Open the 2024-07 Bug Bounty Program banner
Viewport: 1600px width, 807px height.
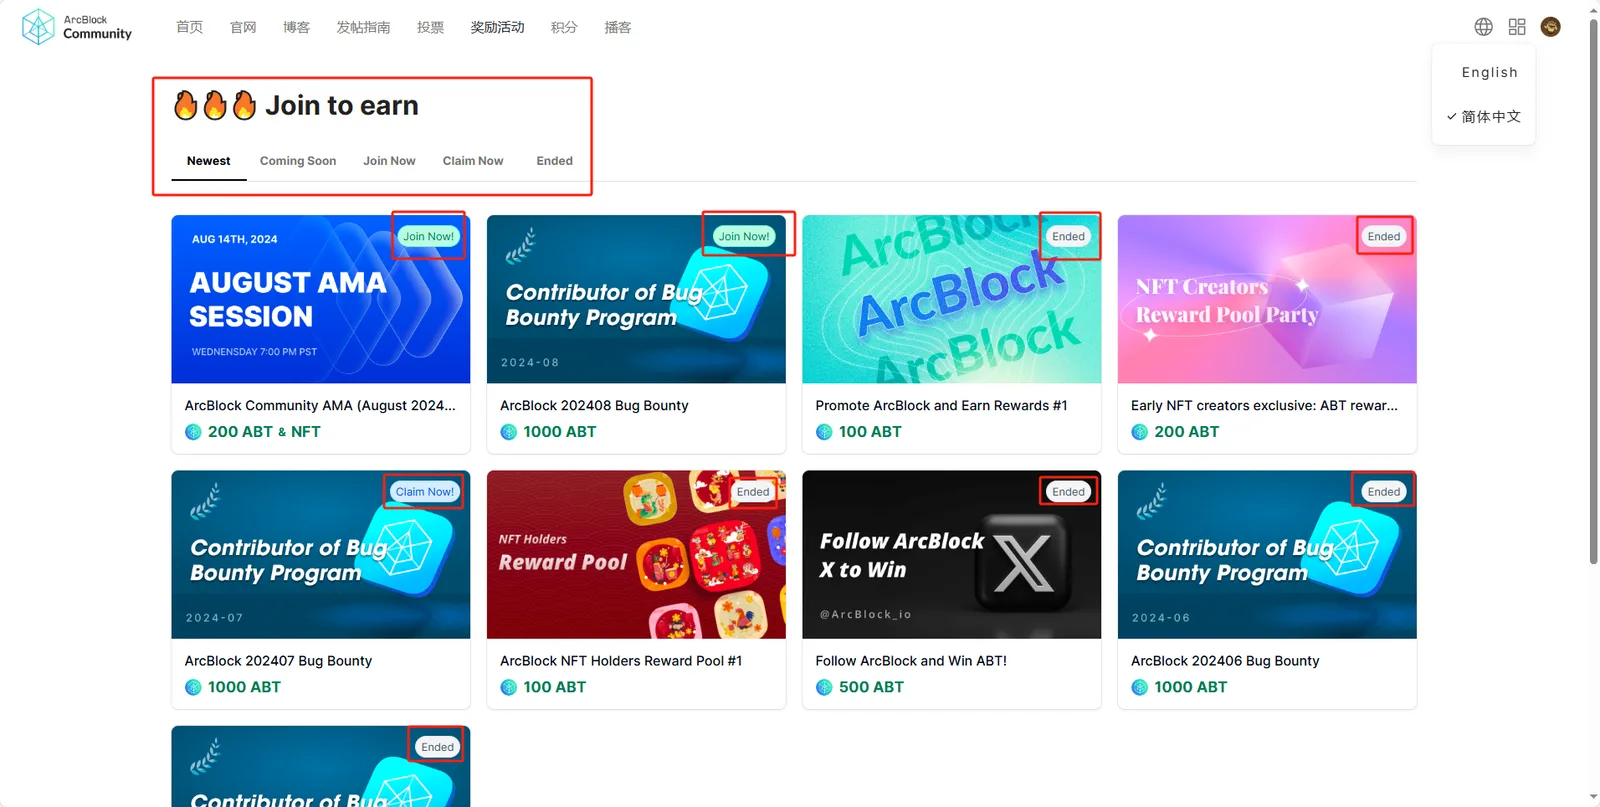321,554
